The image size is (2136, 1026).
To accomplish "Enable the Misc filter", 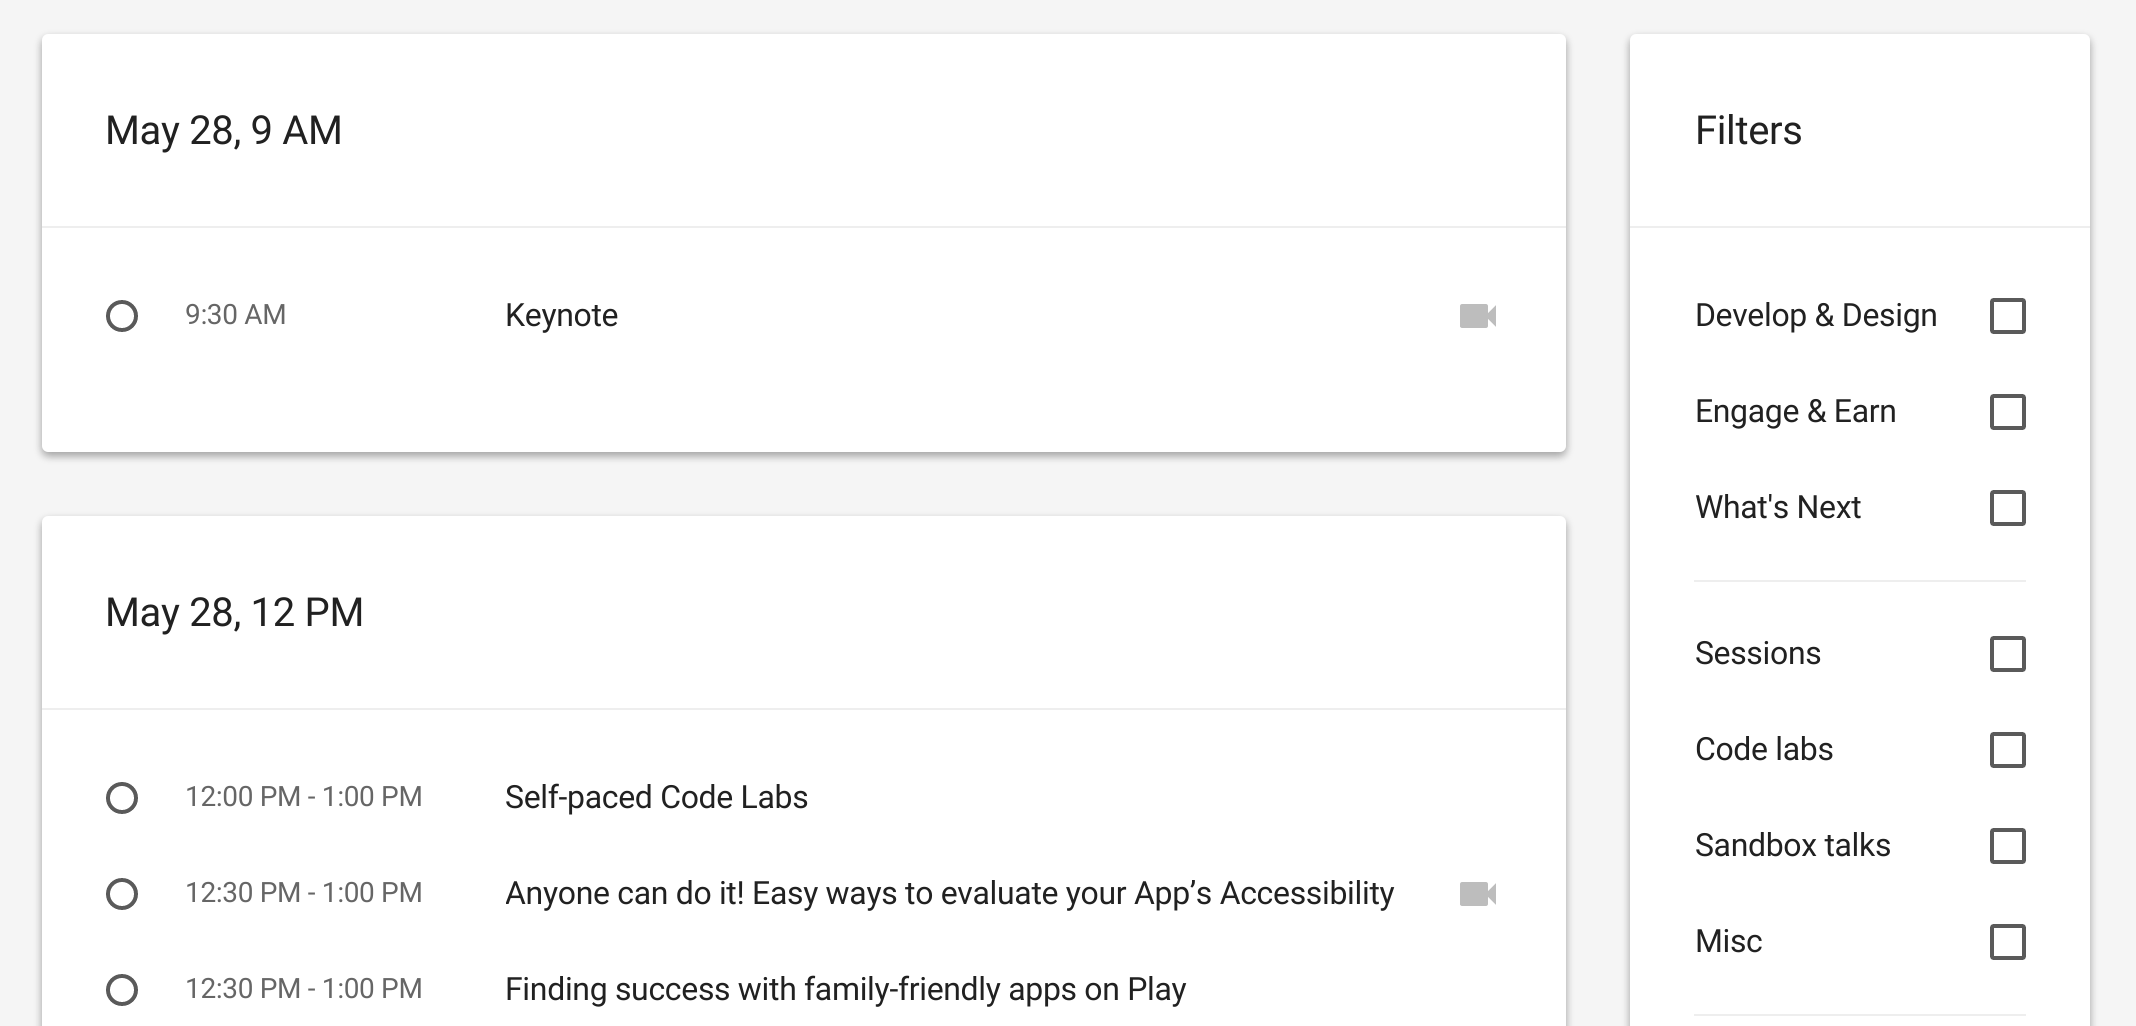I will point(2007,942).
